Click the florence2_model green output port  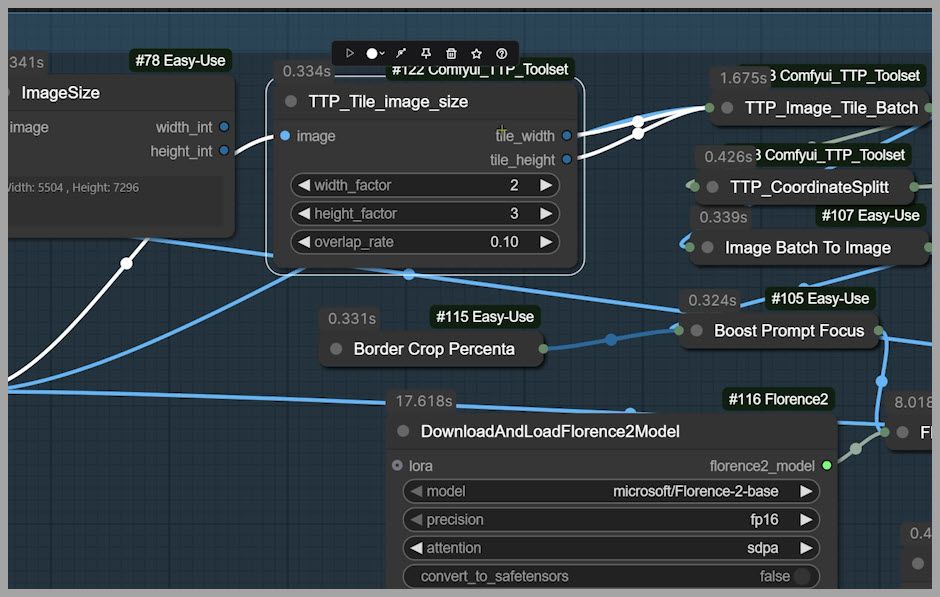pos(827,465)
